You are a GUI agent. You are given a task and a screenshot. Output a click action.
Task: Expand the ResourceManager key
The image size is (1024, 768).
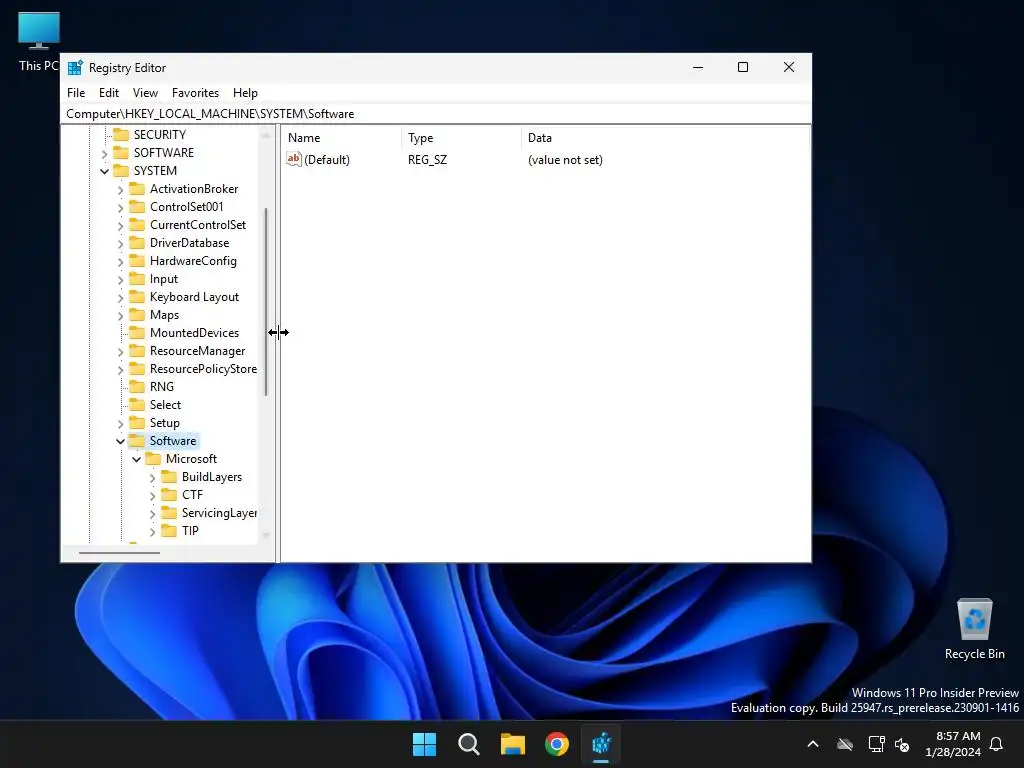pos(120,351)
